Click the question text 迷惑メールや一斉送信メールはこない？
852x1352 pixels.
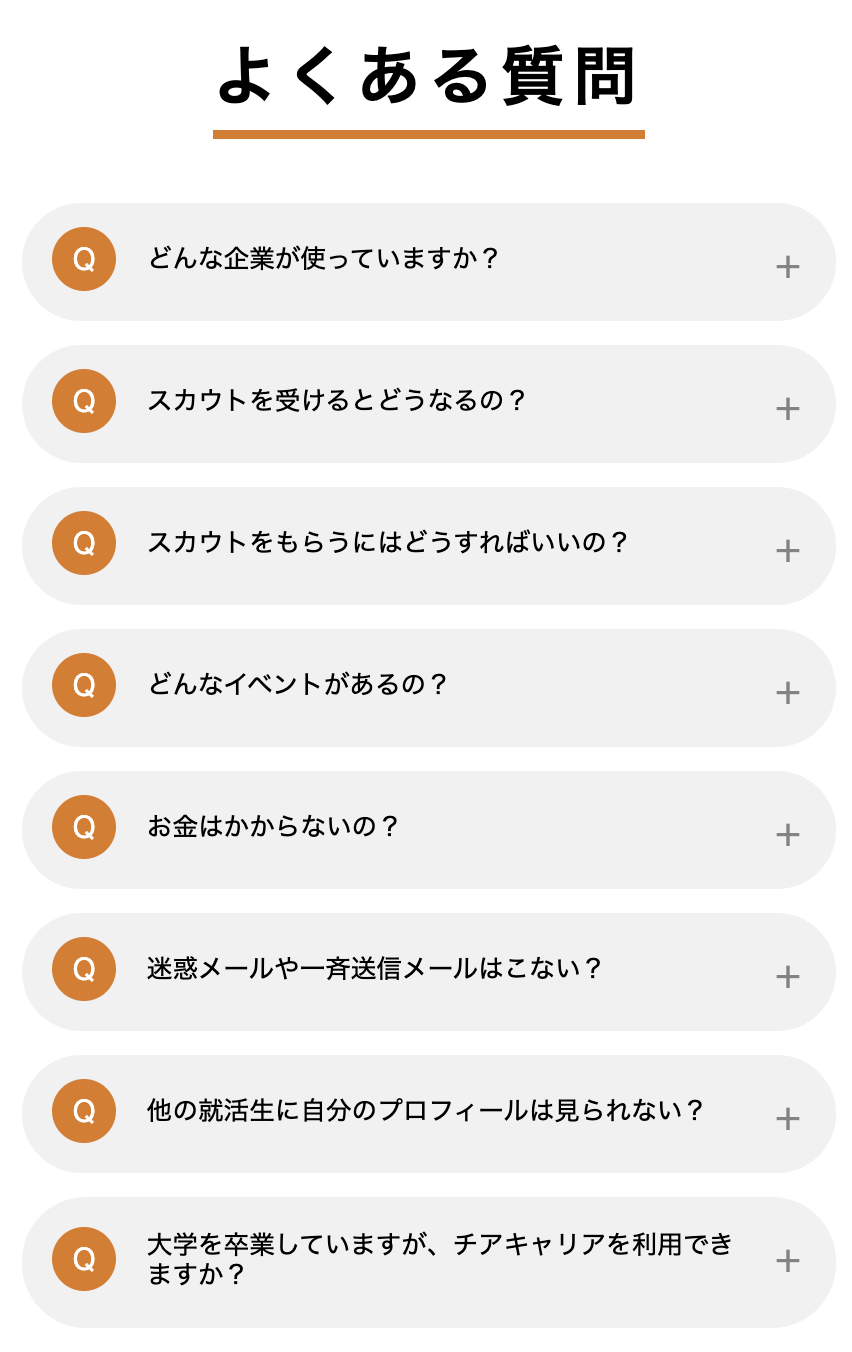375,969
